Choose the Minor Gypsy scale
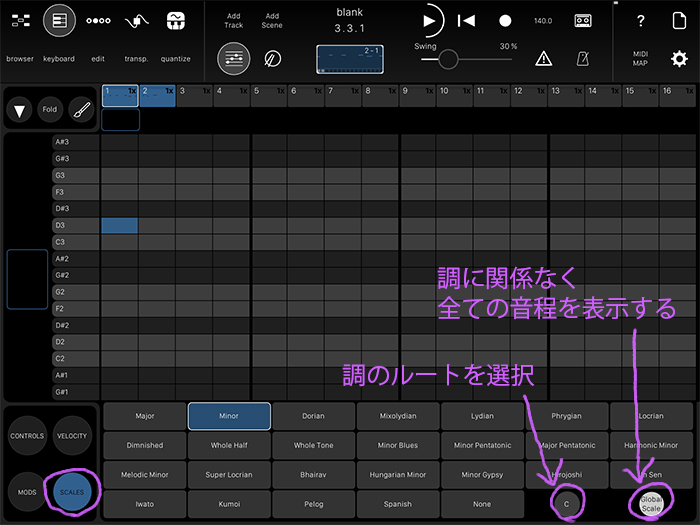Image resolution: width=700 pixels, height=525 pixels. coord(482,475)
